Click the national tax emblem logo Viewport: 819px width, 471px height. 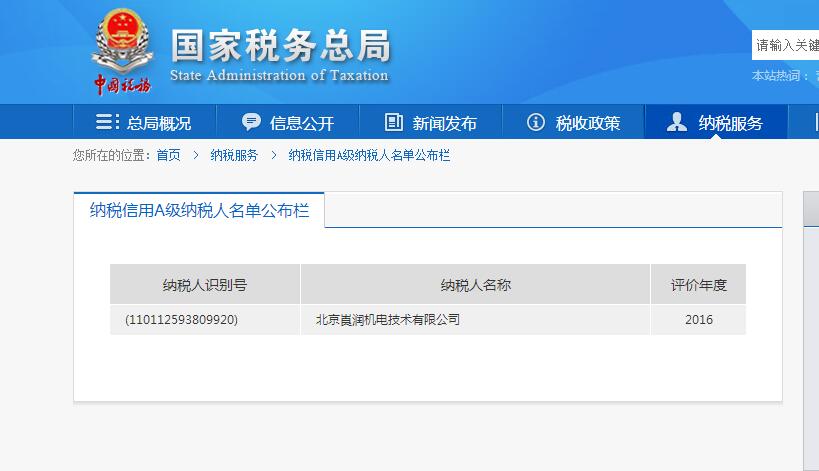pyautogui.click(x=122, y=40)
